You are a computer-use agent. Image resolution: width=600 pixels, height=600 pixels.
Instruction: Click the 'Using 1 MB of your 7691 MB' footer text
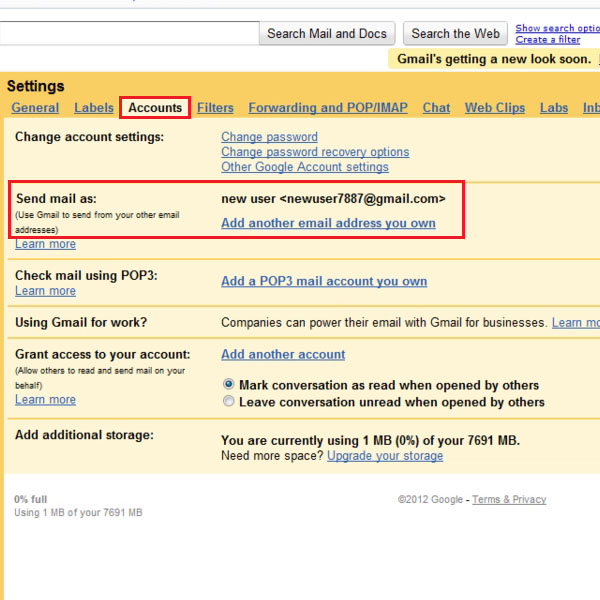78,513
